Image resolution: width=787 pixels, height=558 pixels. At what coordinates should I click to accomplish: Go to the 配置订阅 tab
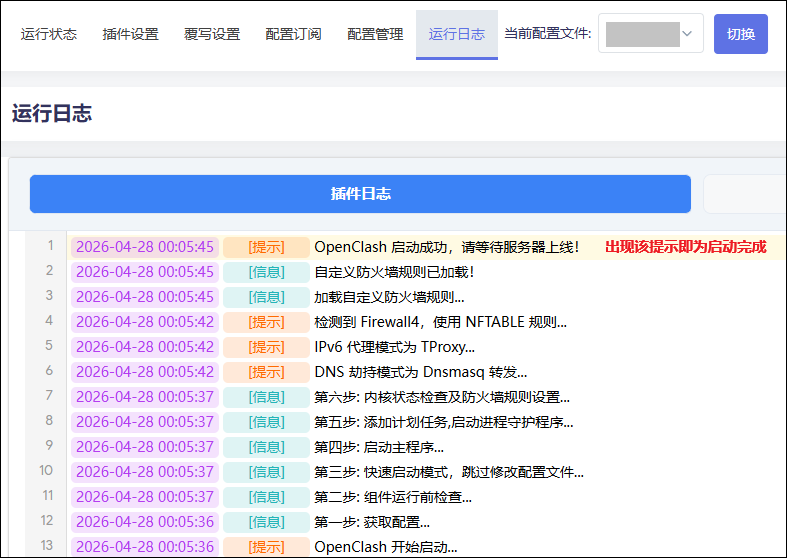(294, 34)
